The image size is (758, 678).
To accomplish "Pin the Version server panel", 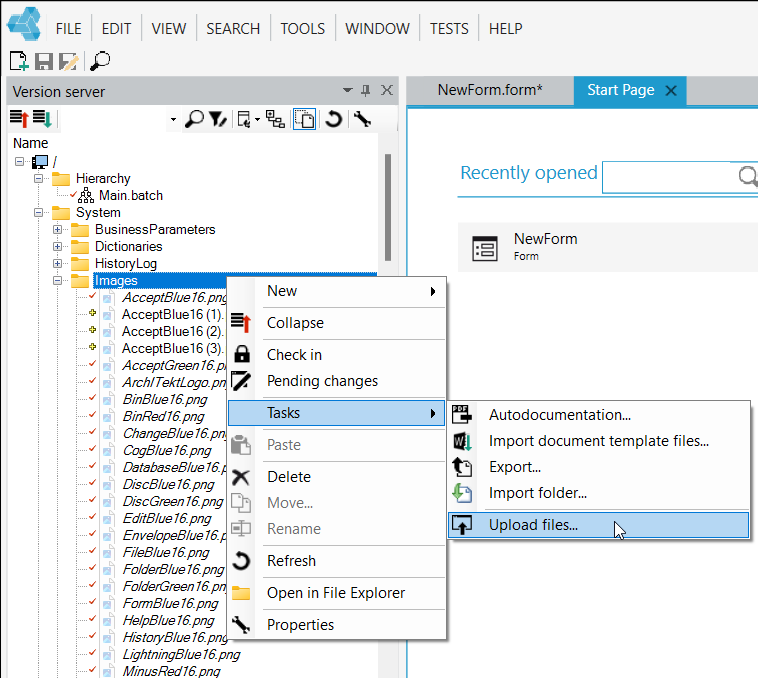I will 366,90.
